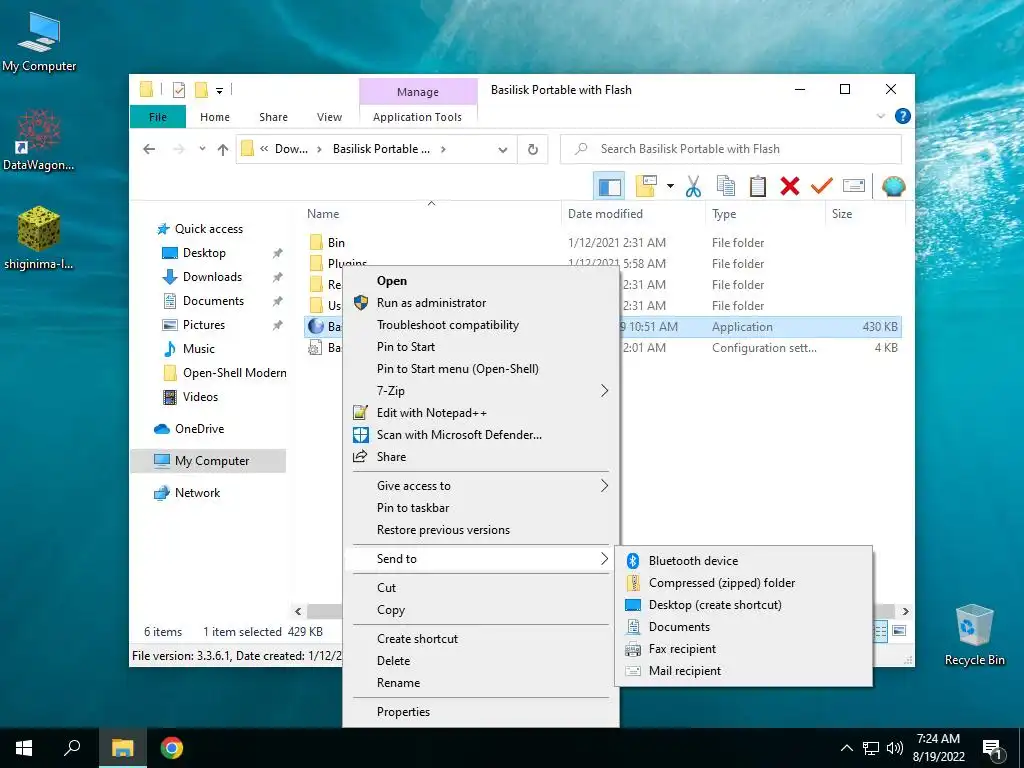This screenshot has height=768, width=1024.
Task: Open the Application Tools tab
Action: point(417,117)
